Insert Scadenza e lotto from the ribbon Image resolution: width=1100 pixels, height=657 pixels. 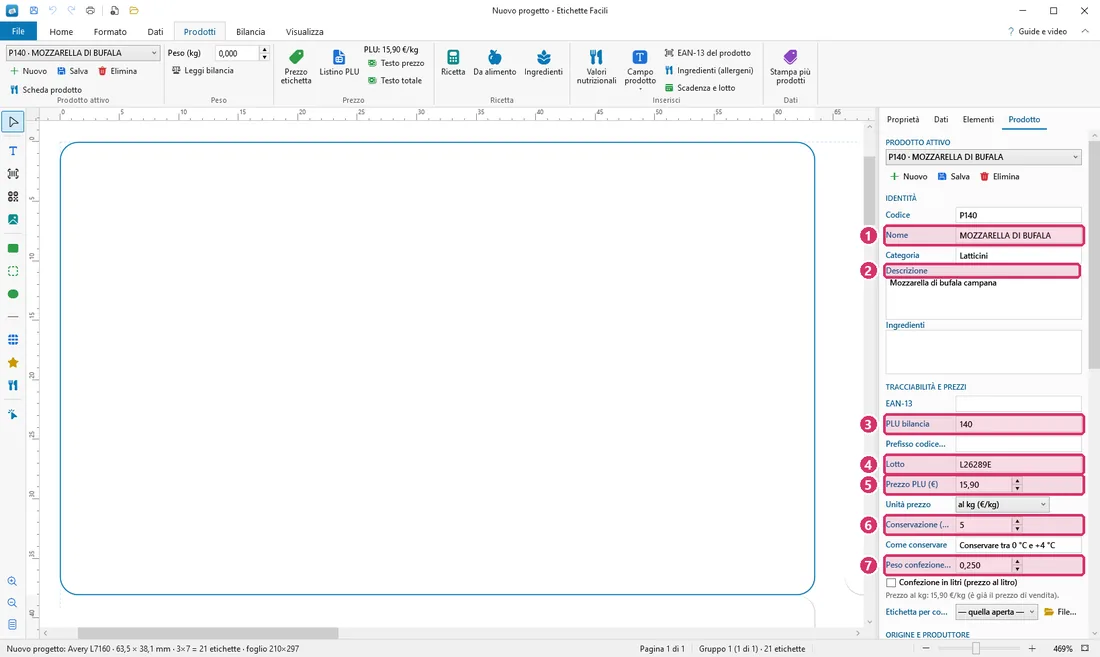pyautogui.click(x=700, y=88)
